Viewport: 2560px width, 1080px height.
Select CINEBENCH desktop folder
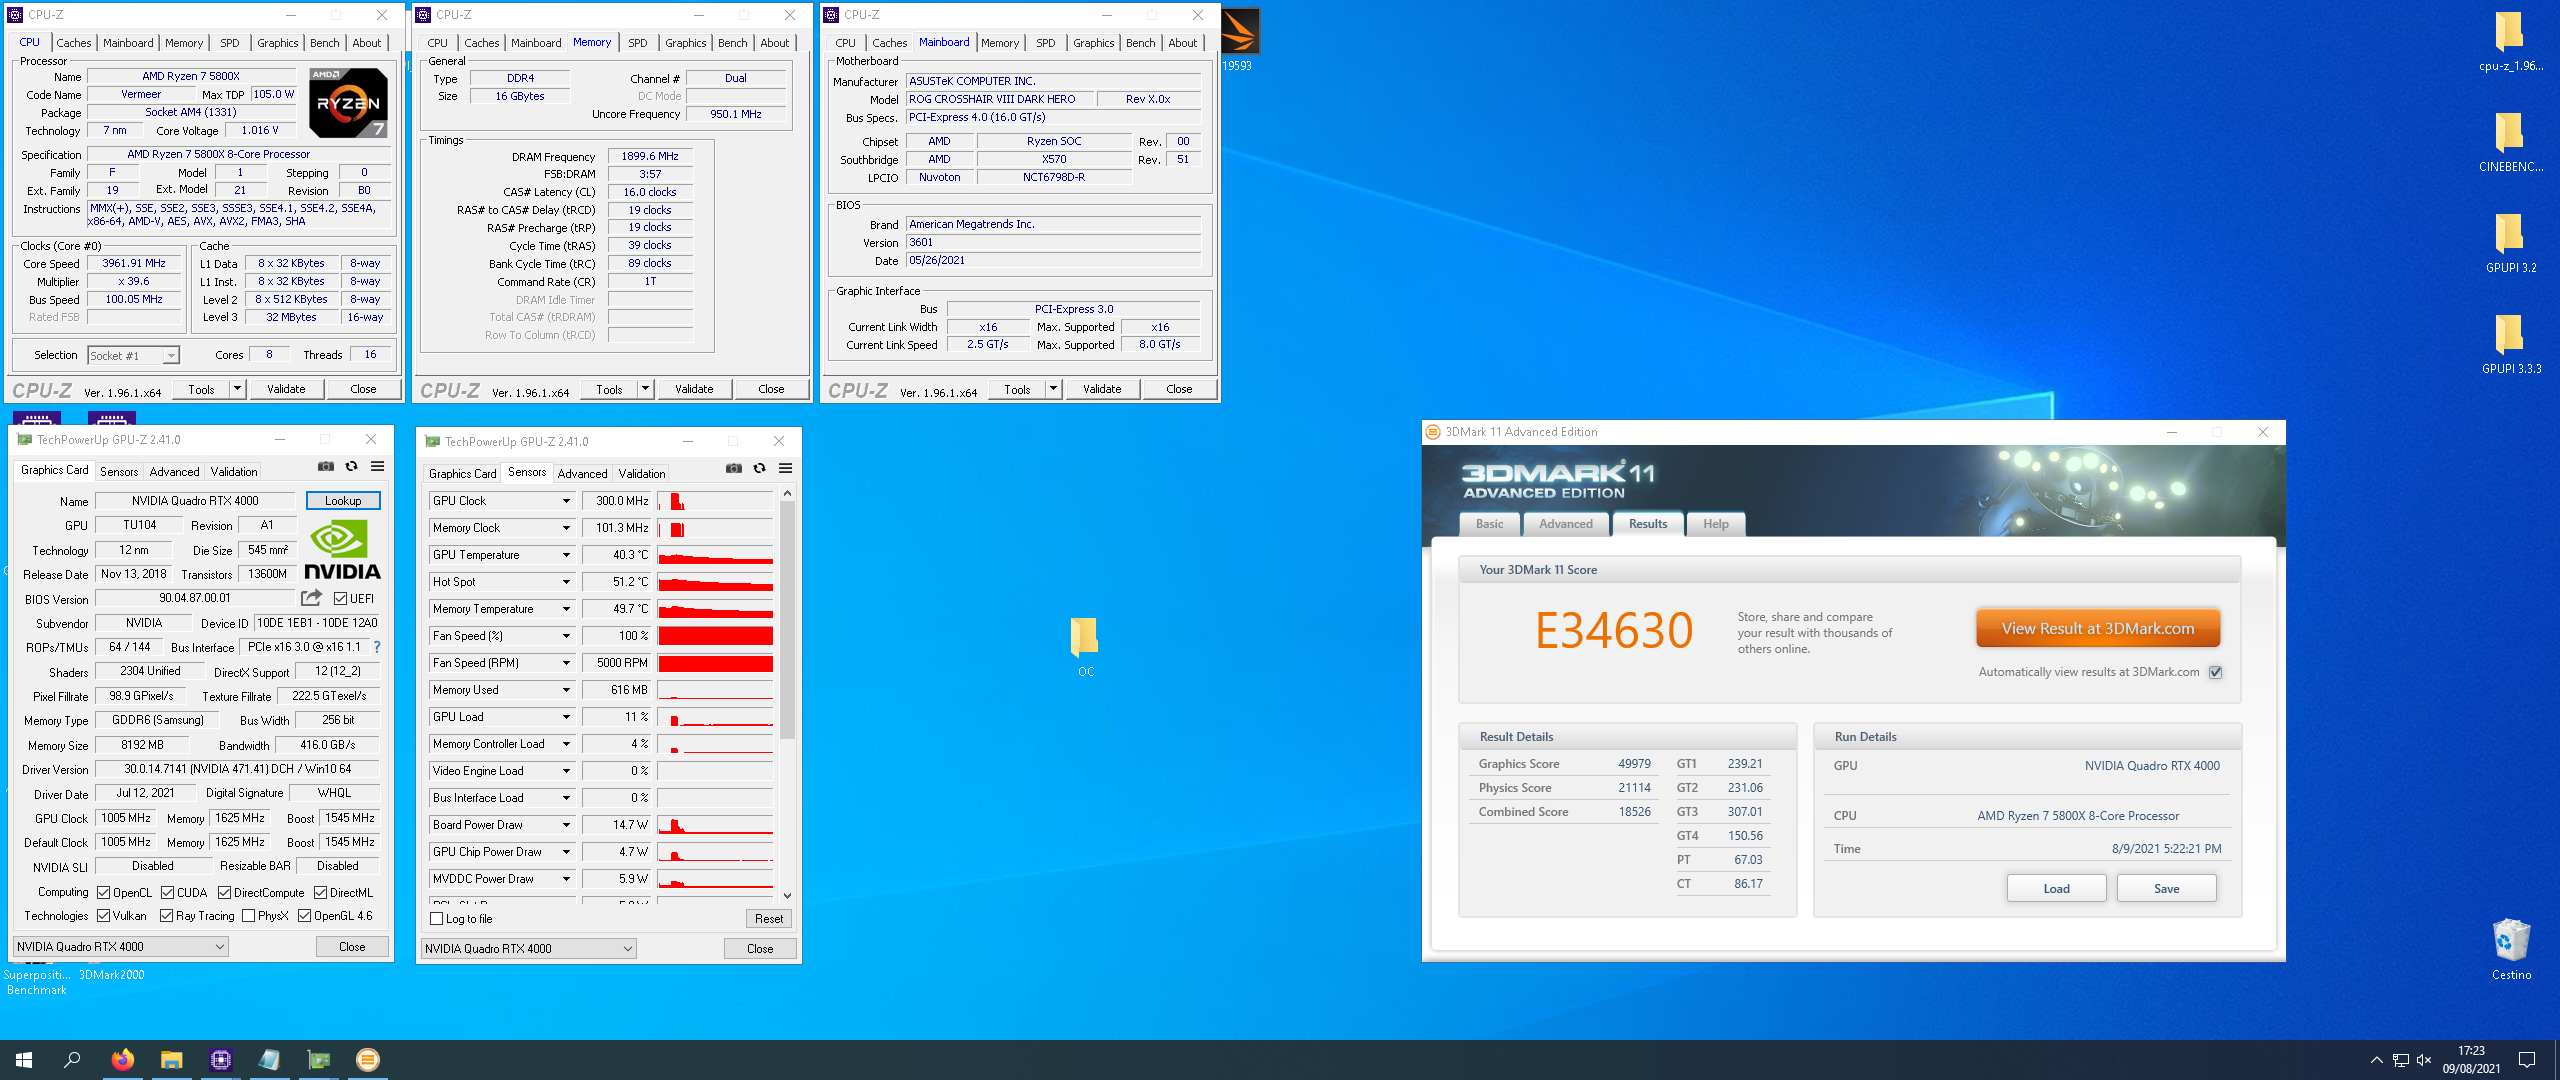[2510, 142]
